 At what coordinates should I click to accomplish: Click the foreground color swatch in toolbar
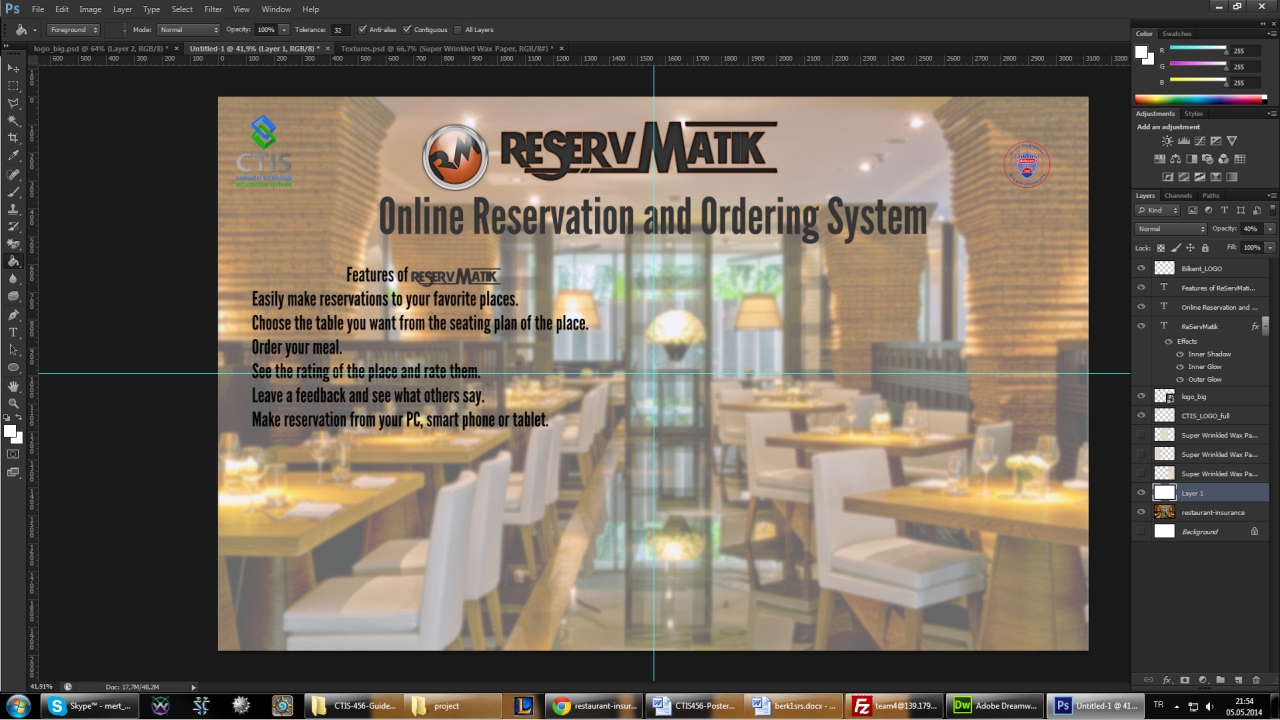9,431
